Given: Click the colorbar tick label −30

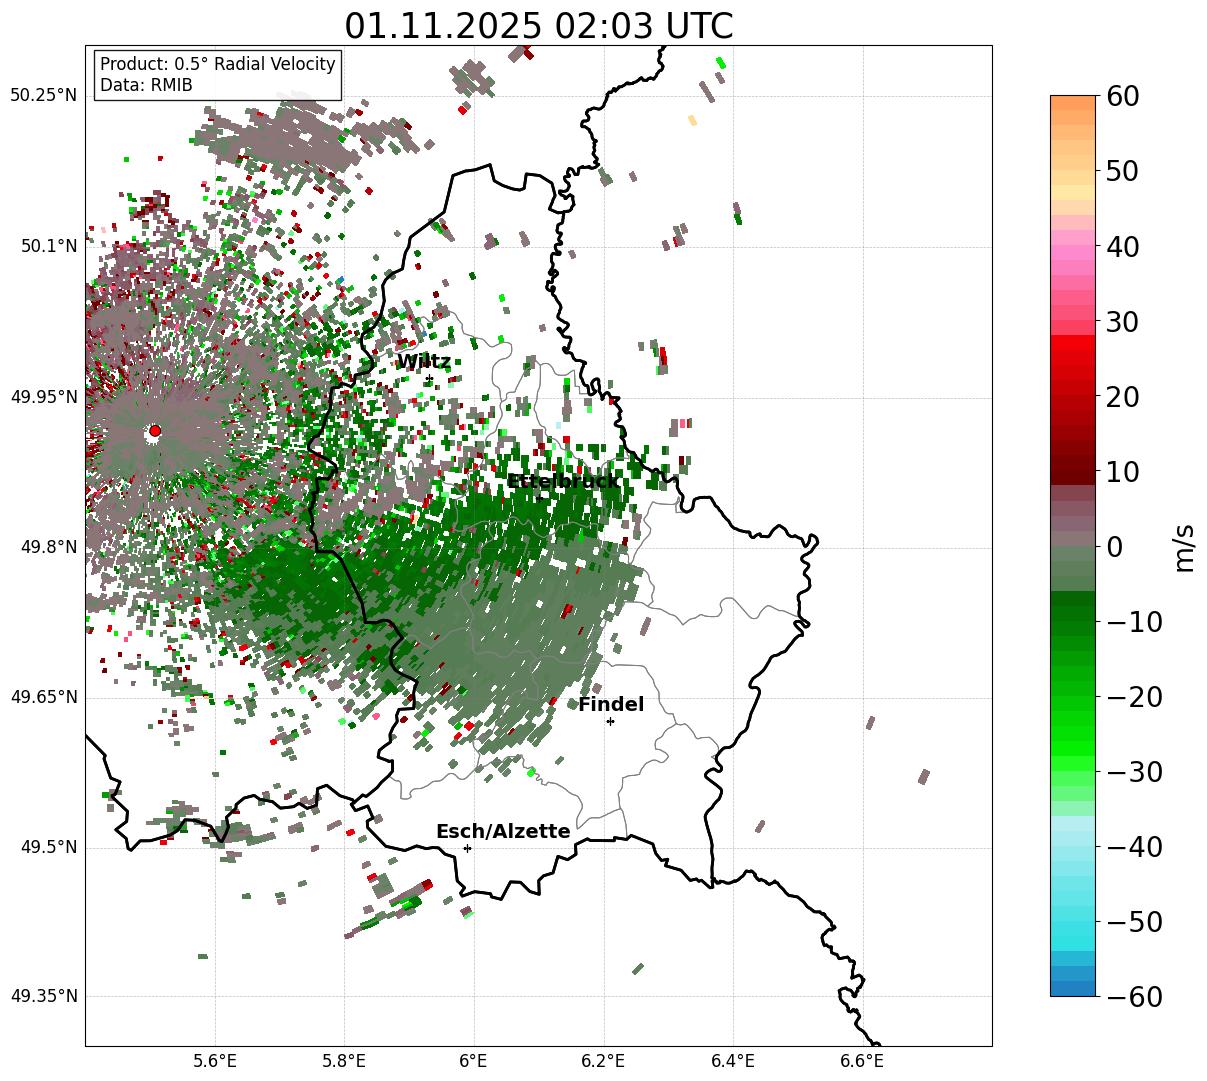Looking at the screenshot, I should 1133,772.
